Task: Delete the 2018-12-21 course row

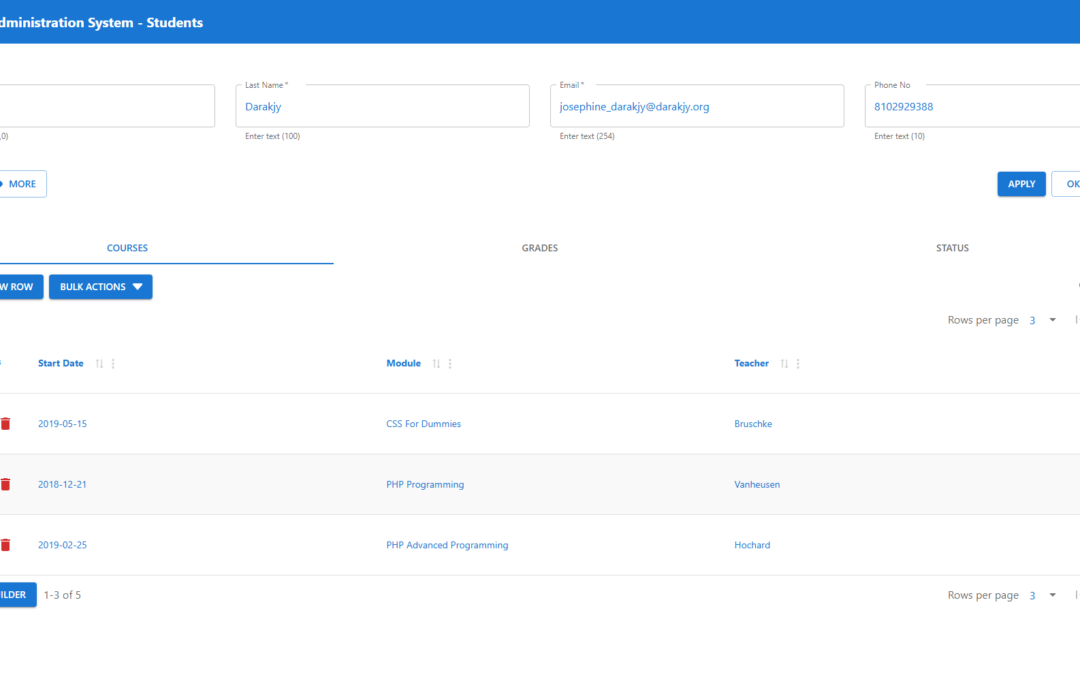Action: click(x=6, y=484)
